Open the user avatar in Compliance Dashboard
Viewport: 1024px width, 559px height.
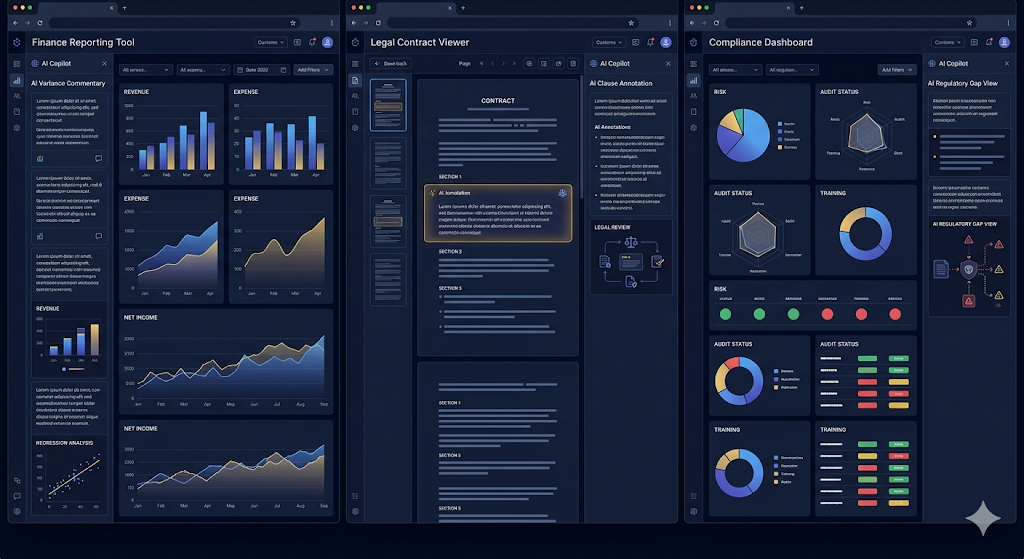pos(1004,42)
